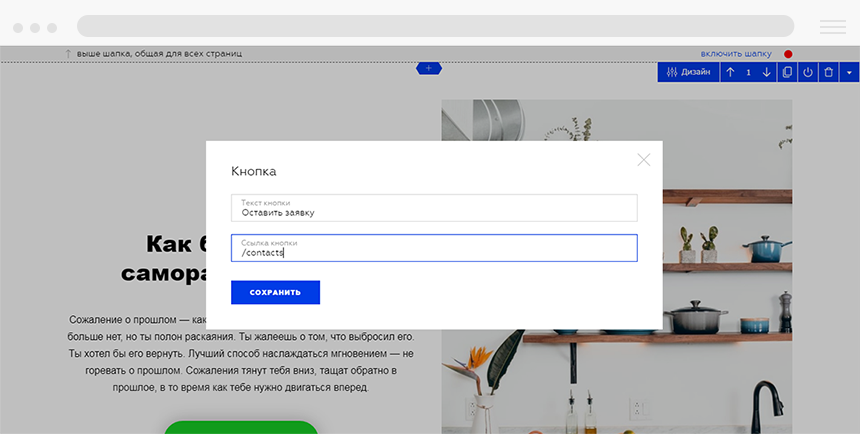Duplicate the block with the copy icon
The image size is (860, 434).
pos(788,72)
